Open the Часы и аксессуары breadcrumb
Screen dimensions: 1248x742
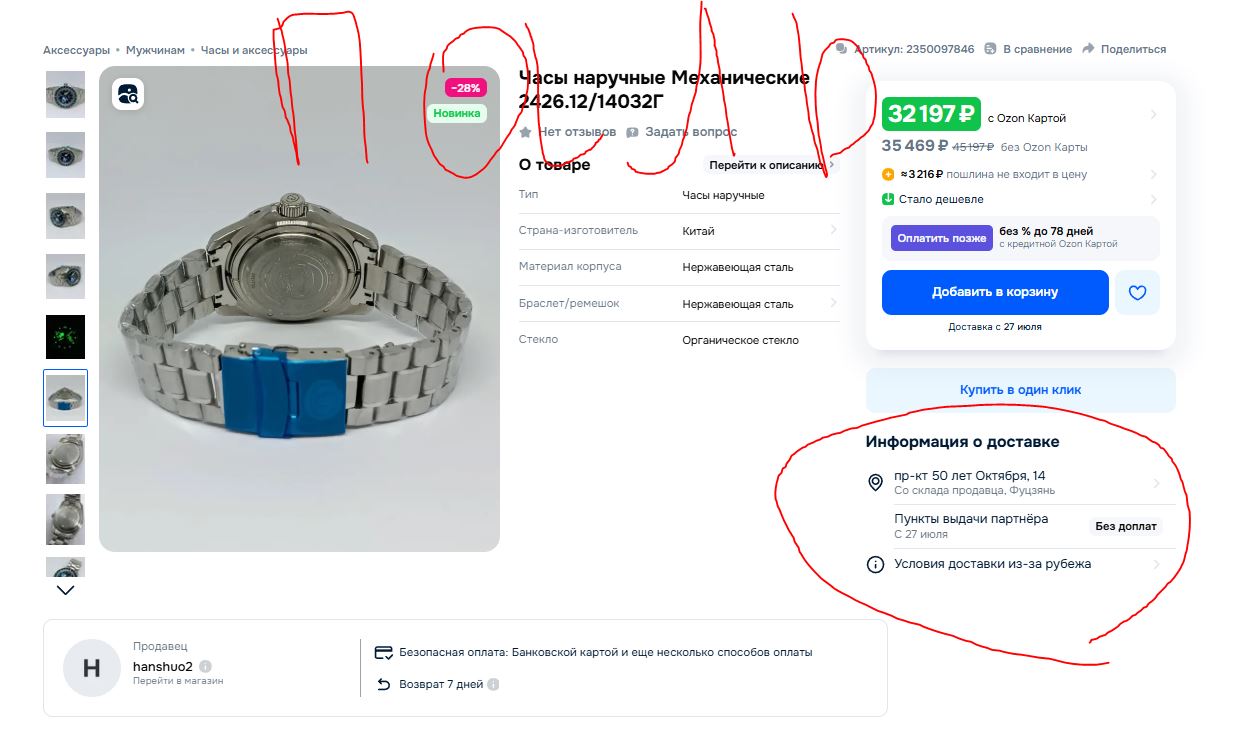[254, 50]
